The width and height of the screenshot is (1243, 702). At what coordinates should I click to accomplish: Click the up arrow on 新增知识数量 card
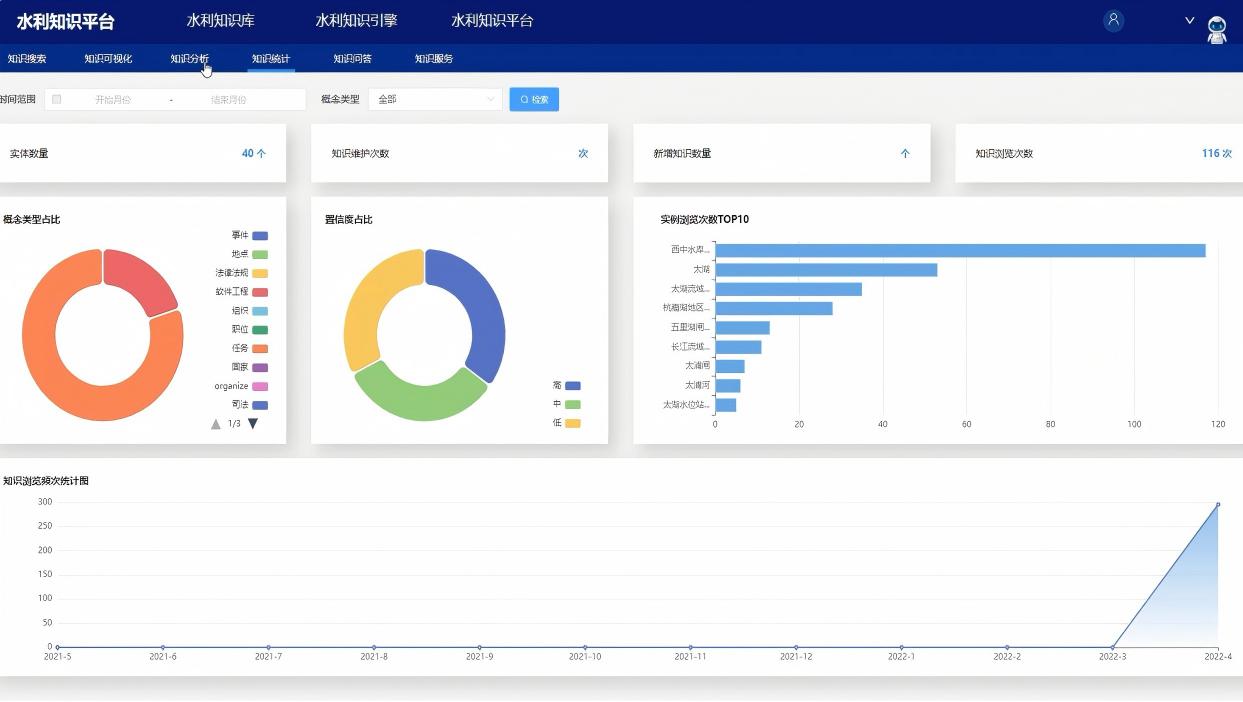[x=905, y=154]
